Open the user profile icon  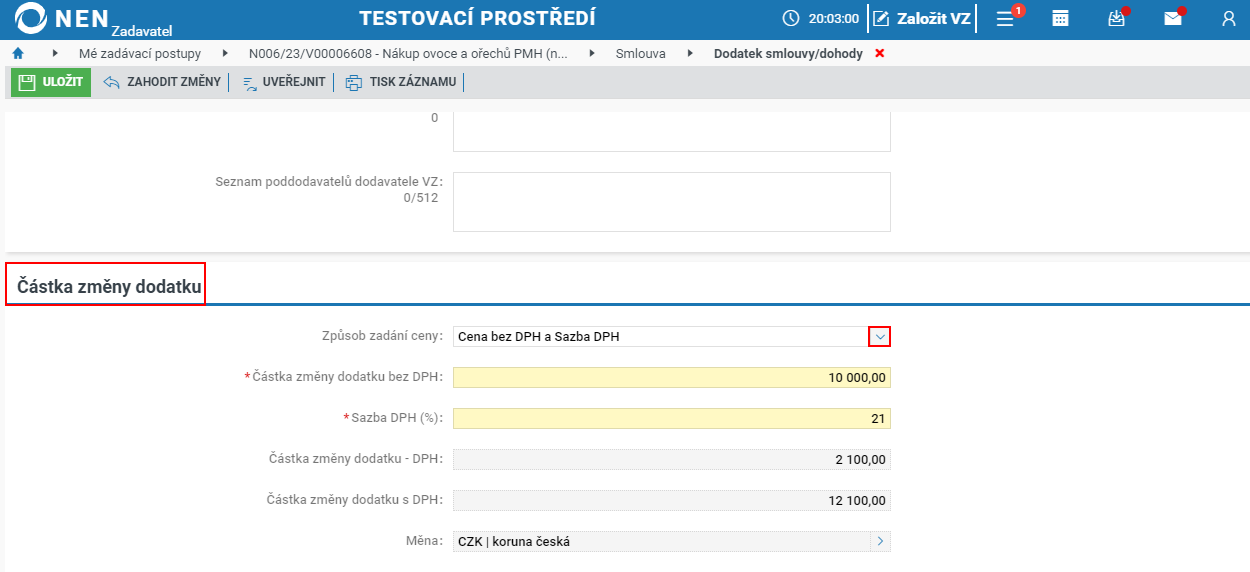[1229, 19]
